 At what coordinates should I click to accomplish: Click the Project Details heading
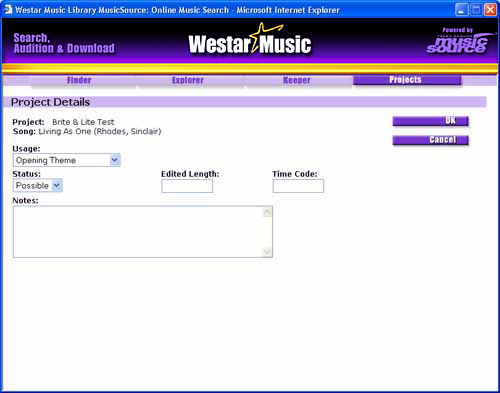[50, 102]
